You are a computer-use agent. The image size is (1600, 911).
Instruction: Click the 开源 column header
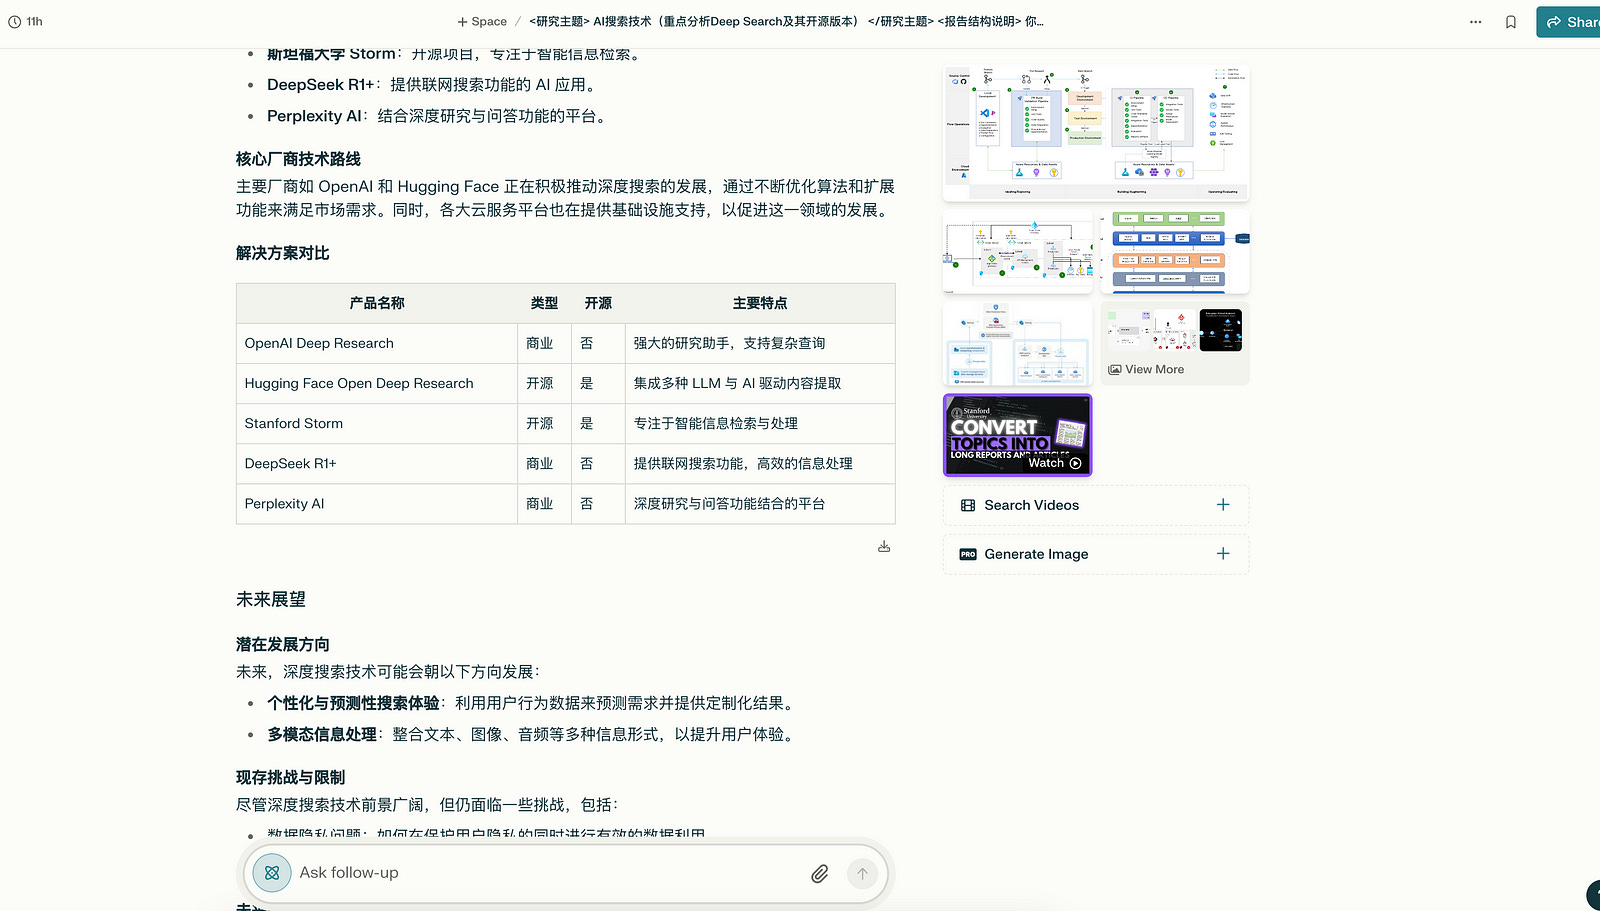click(598, 303)
